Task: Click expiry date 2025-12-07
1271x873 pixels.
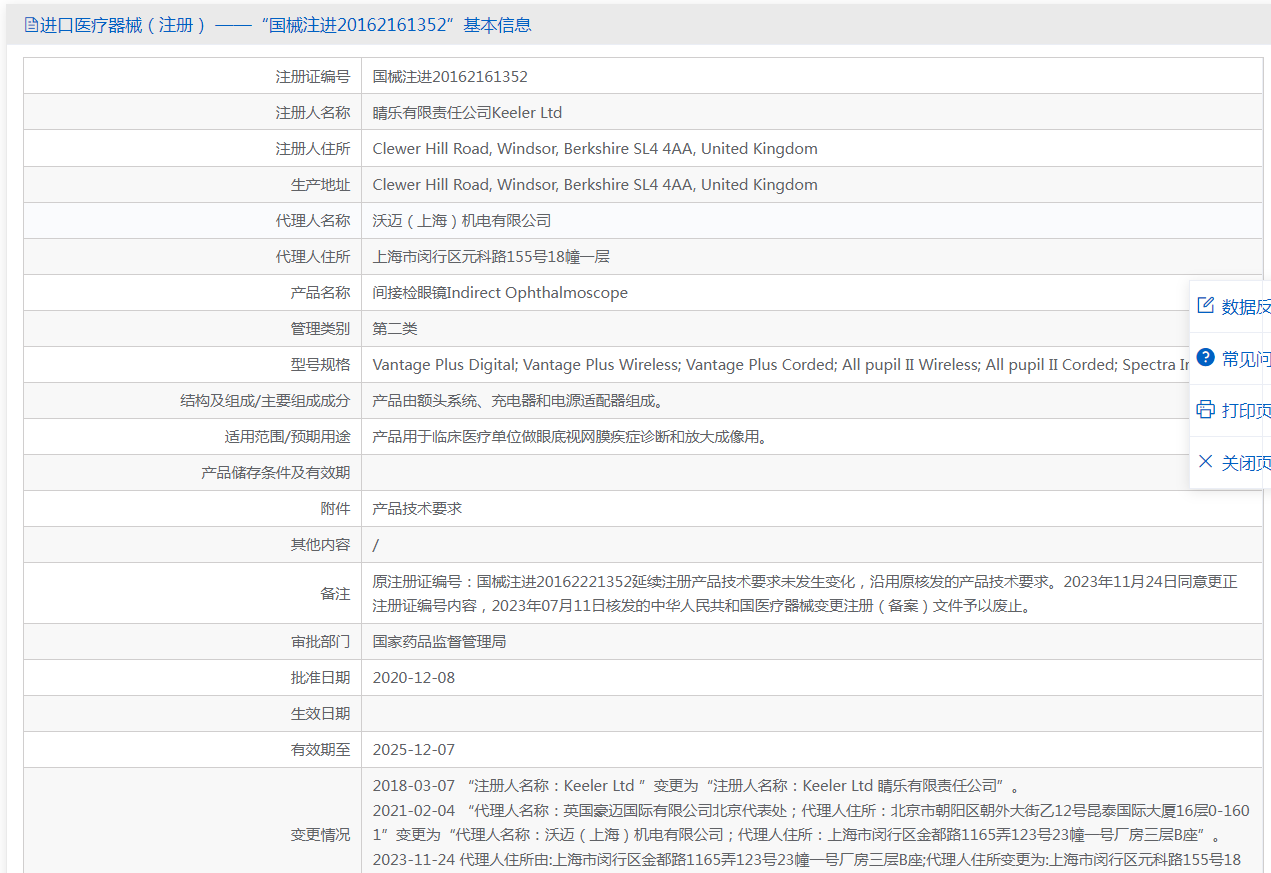Action: [x=414, y=749]
